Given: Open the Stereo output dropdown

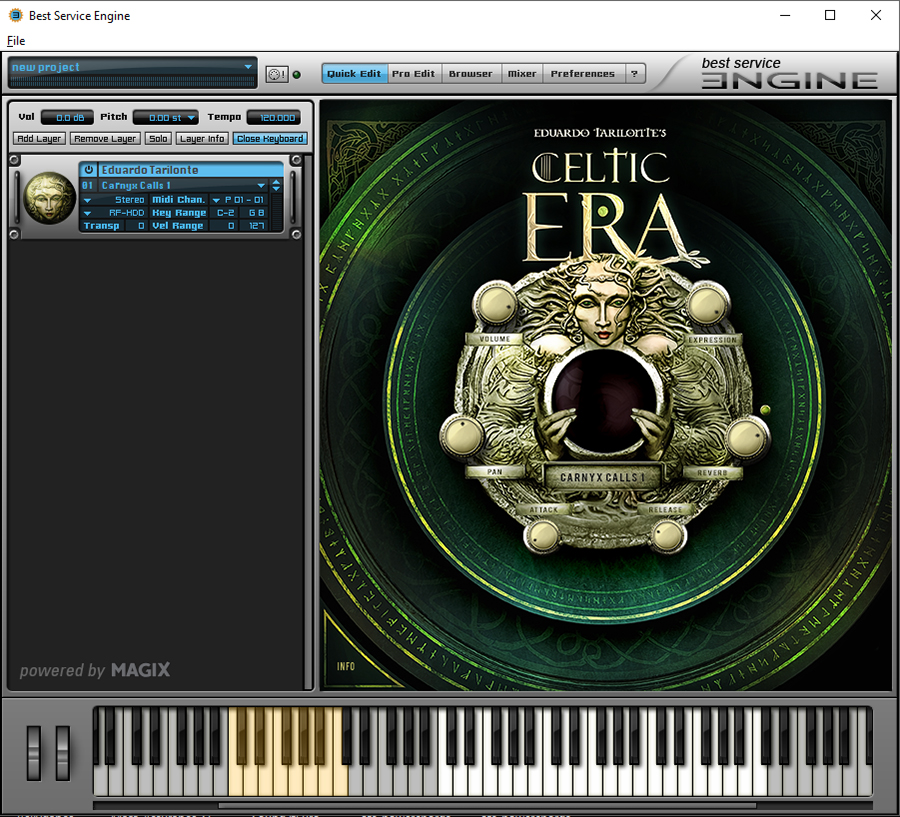Looking at the screenshot, I should point(114,200).
